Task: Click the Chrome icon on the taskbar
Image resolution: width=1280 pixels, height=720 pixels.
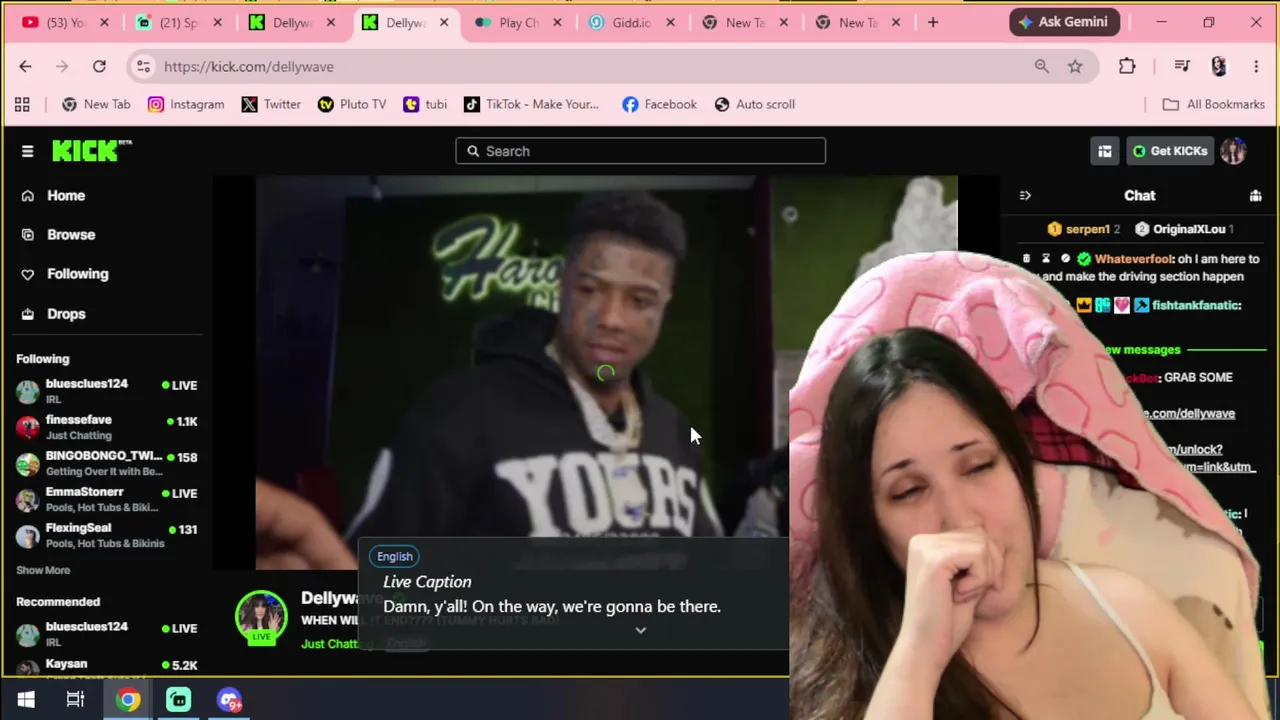Action: (x=128, y=700)
